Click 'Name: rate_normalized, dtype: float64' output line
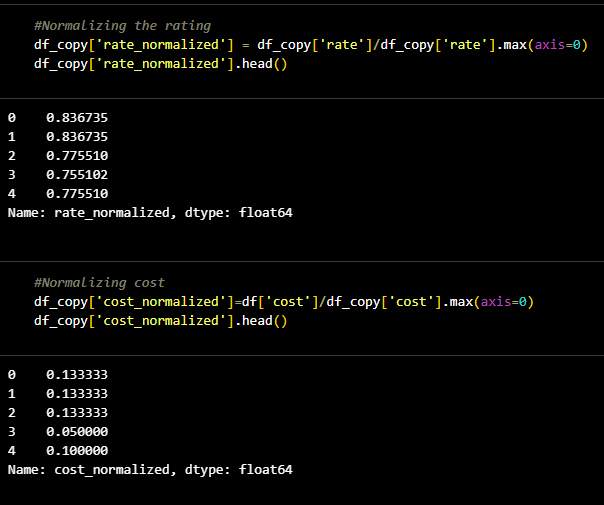Viewport: 604px width, 505px height. 150,213
